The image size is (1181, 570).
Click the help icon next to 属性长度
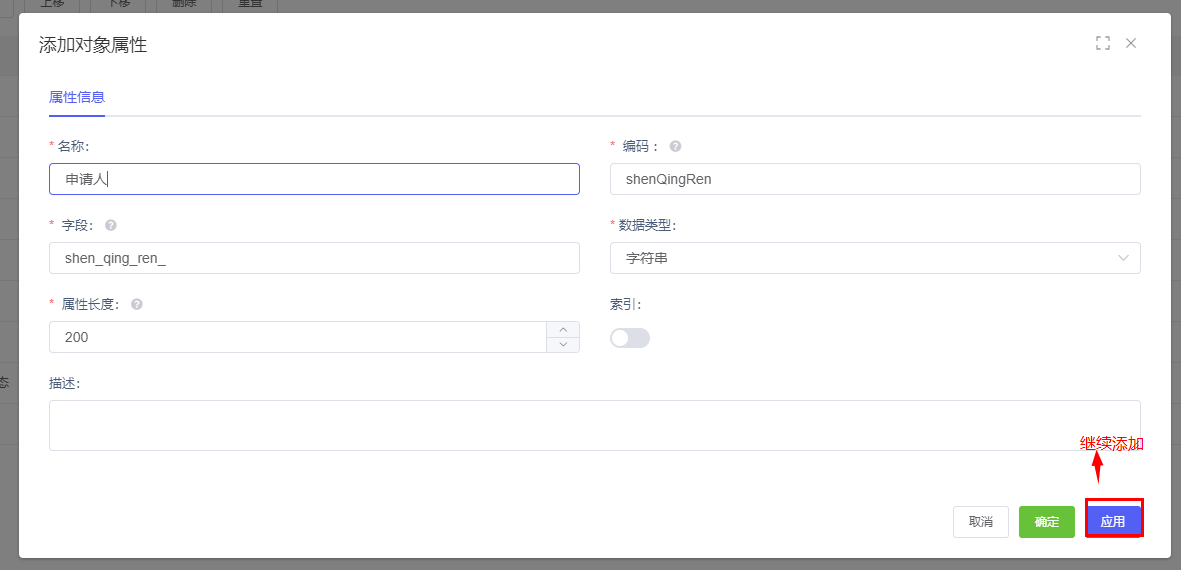[x=137, y=304]
